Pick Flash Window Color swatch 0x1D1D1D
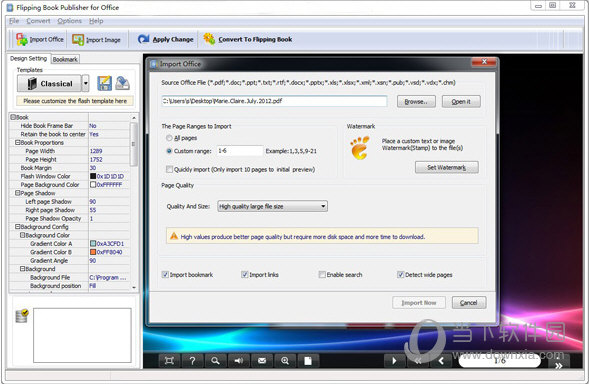 [x=93, y=176]
